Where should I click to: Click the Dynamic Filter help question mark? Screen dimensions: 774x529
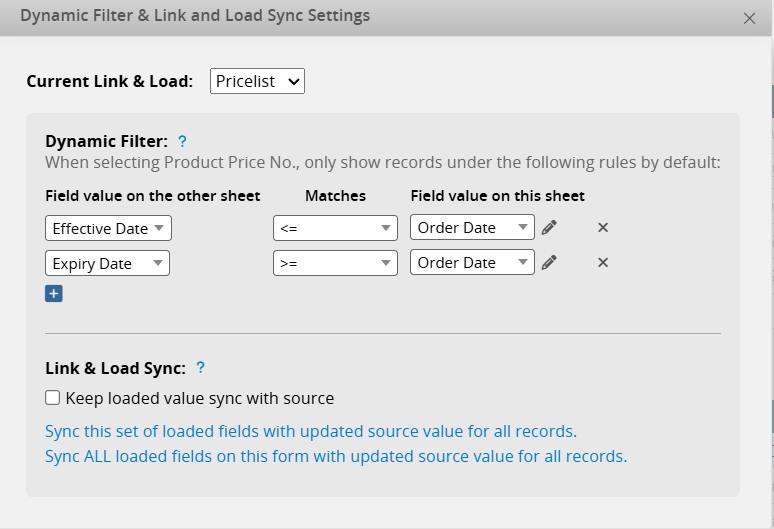point(182,142)
